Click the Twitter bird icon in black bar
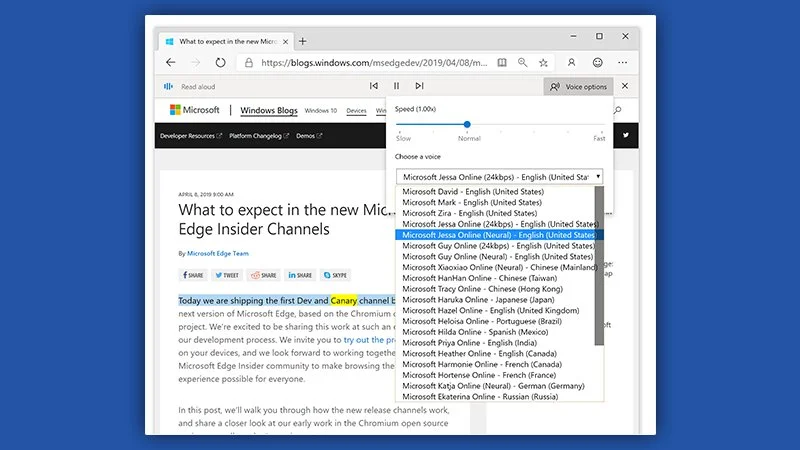Image resolution: width=800 pixels, height=450 pixels. pyautogui.click(x=626, y=135)
